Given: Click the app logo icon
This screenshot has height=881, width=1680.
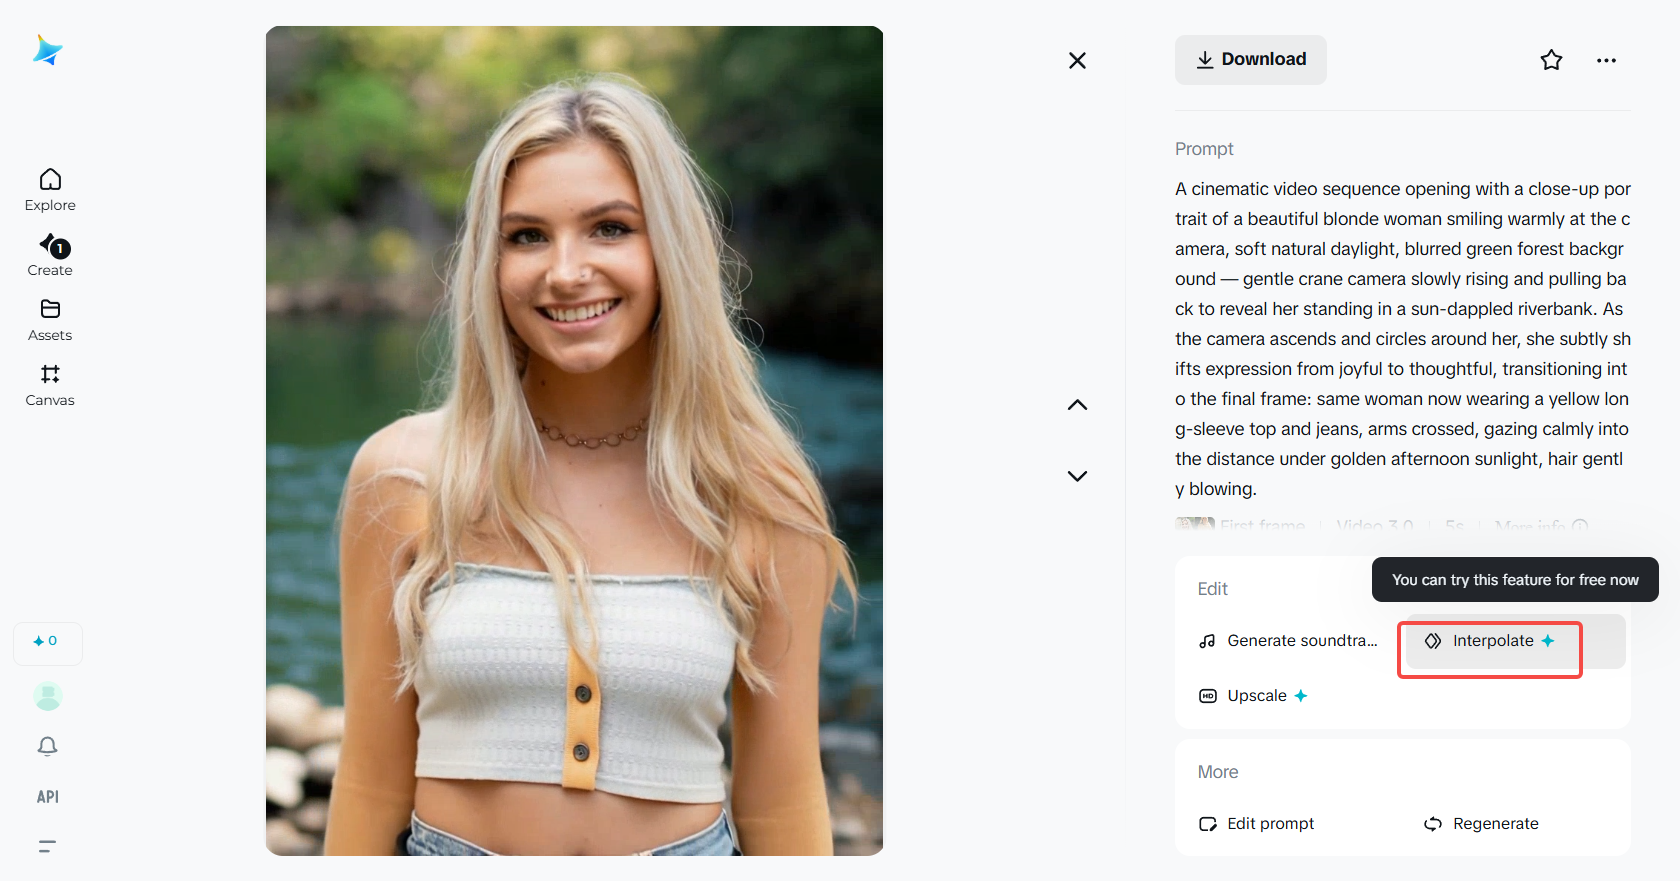Looking at the screenshot, I should click(47, 50).
